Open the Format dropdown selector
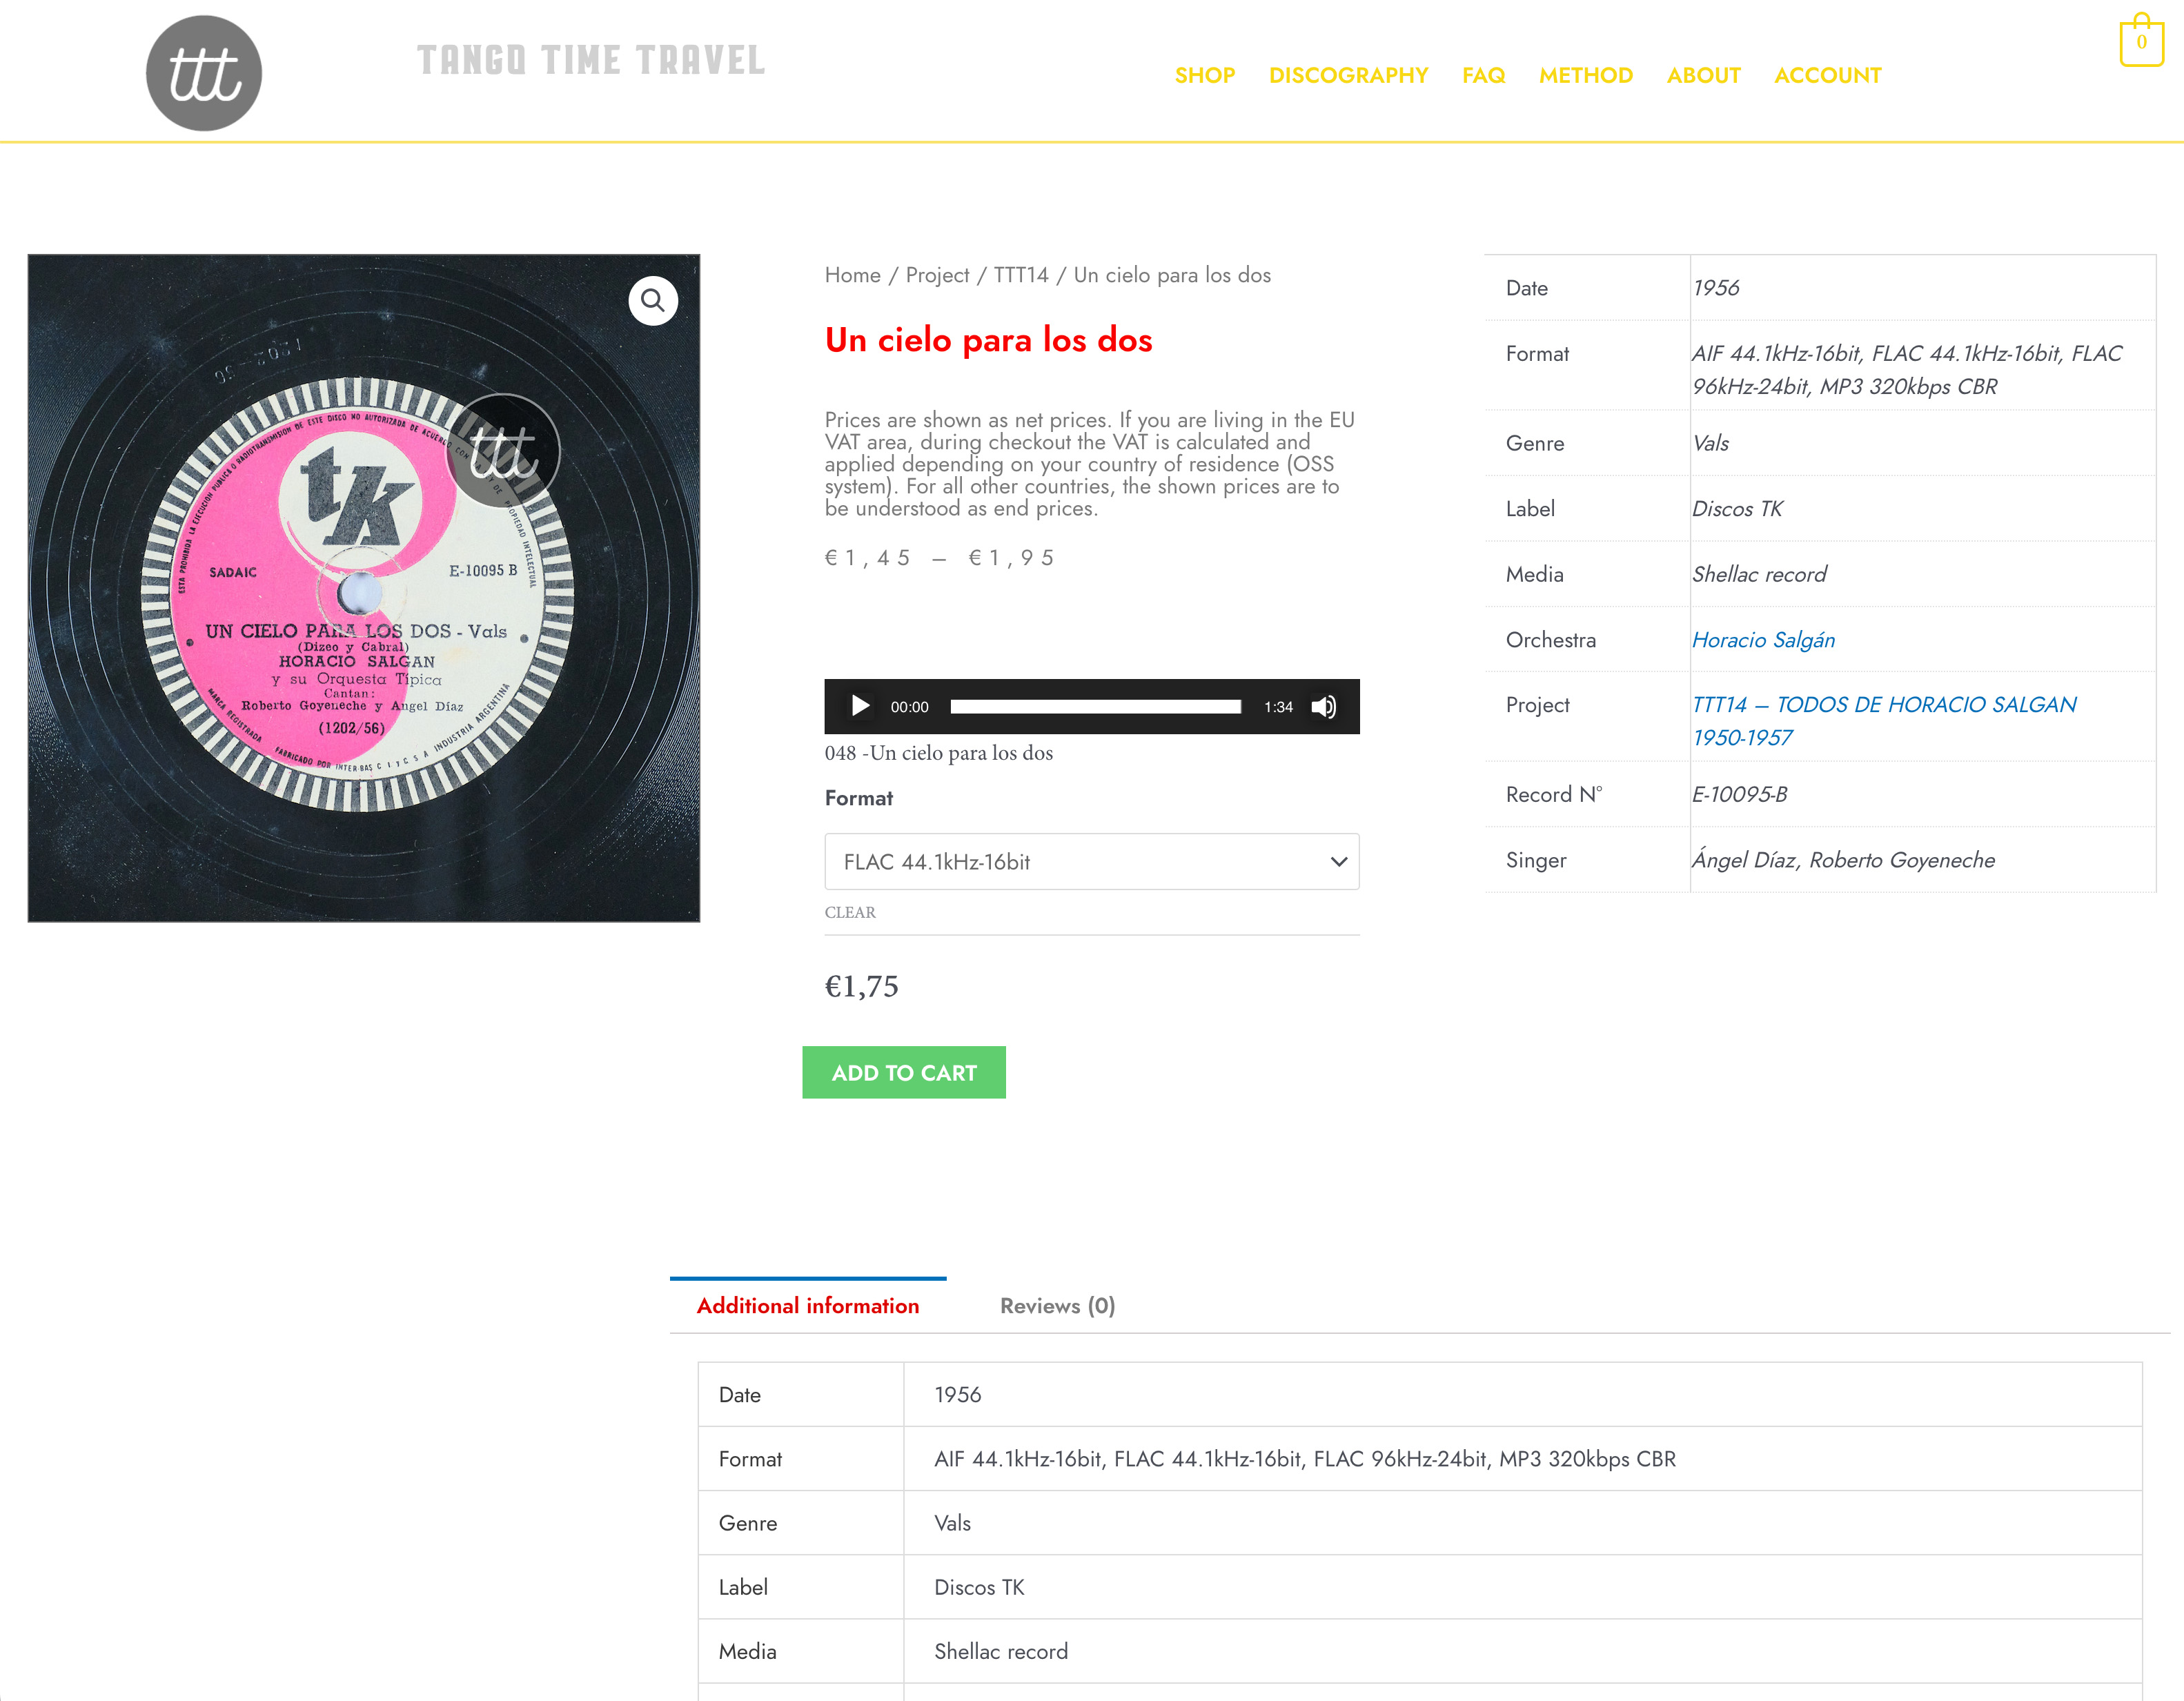The image size is (2184, 1701). [x=1091, y=861]
